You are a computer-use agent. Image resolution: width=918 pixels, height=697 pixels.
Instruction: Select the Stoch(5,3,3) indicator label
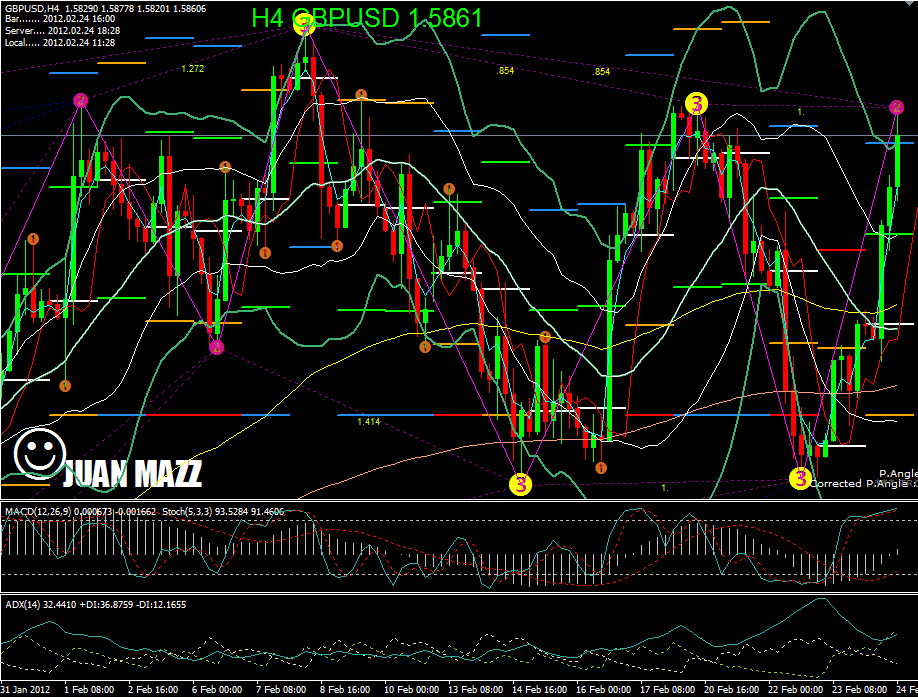(238, 511)
